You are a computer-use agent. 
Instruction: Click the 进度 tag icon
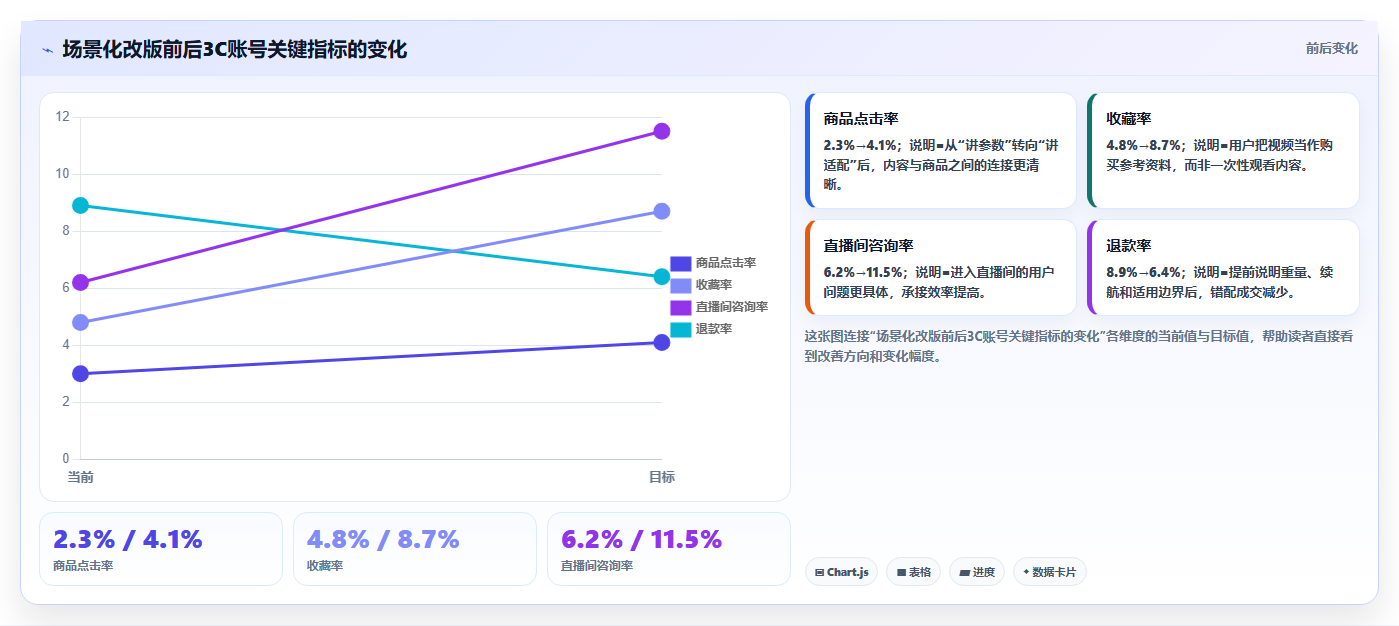click(964, 572)
